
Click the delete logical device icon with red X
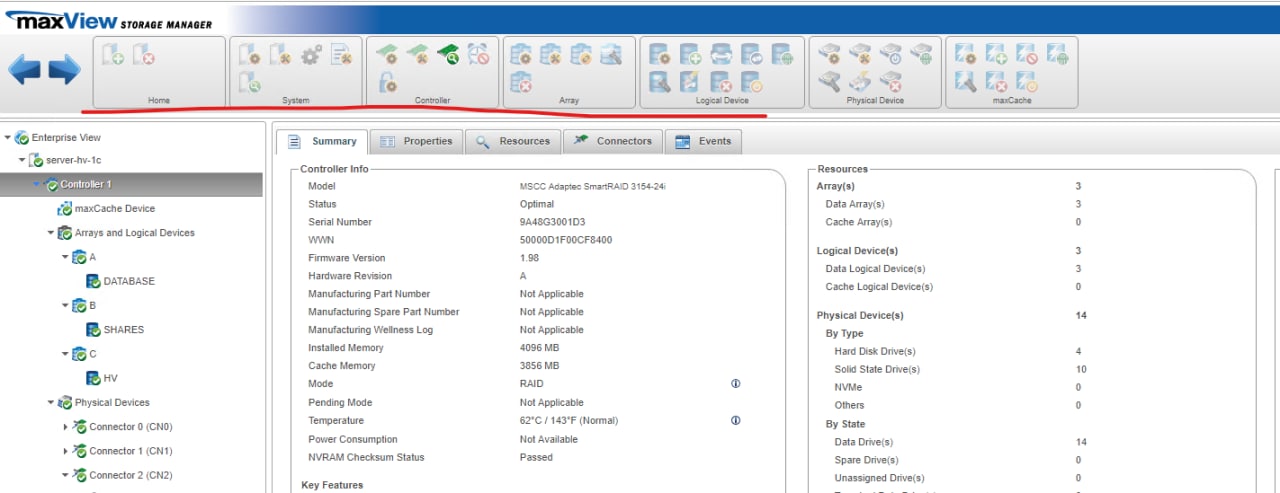click(x=721, y=83)
